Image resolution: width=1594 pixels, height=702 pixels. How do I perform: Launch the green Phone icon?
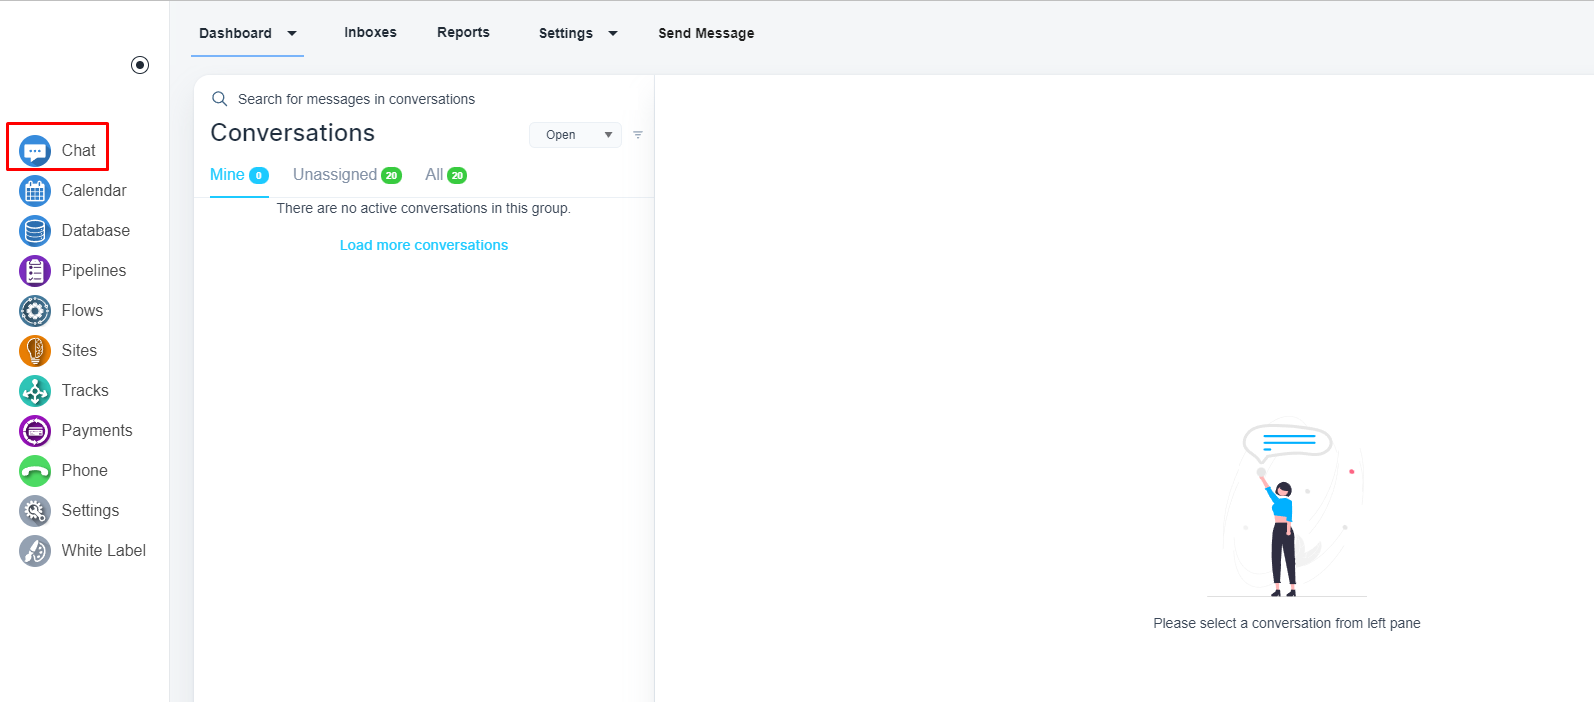pyautogui.click(x=35, y=471)
